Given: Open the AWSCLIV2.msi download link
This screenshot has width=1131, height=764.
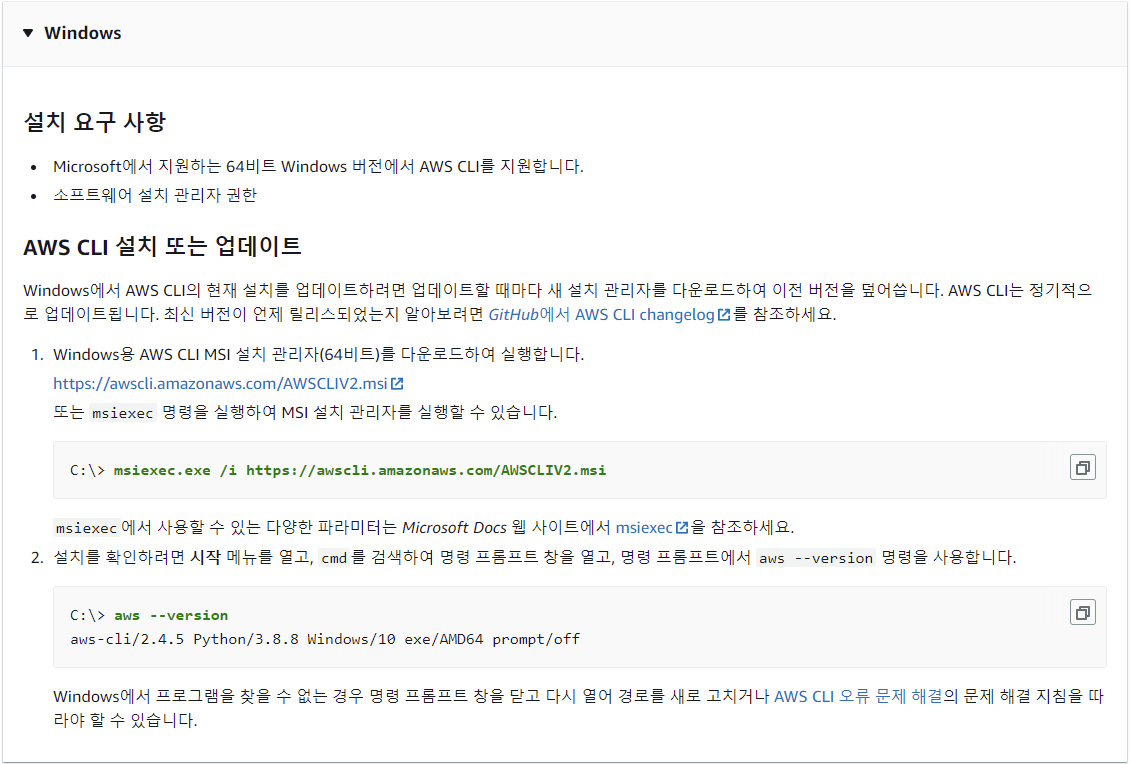Looking at the screenshot, I should pos(221,383).
